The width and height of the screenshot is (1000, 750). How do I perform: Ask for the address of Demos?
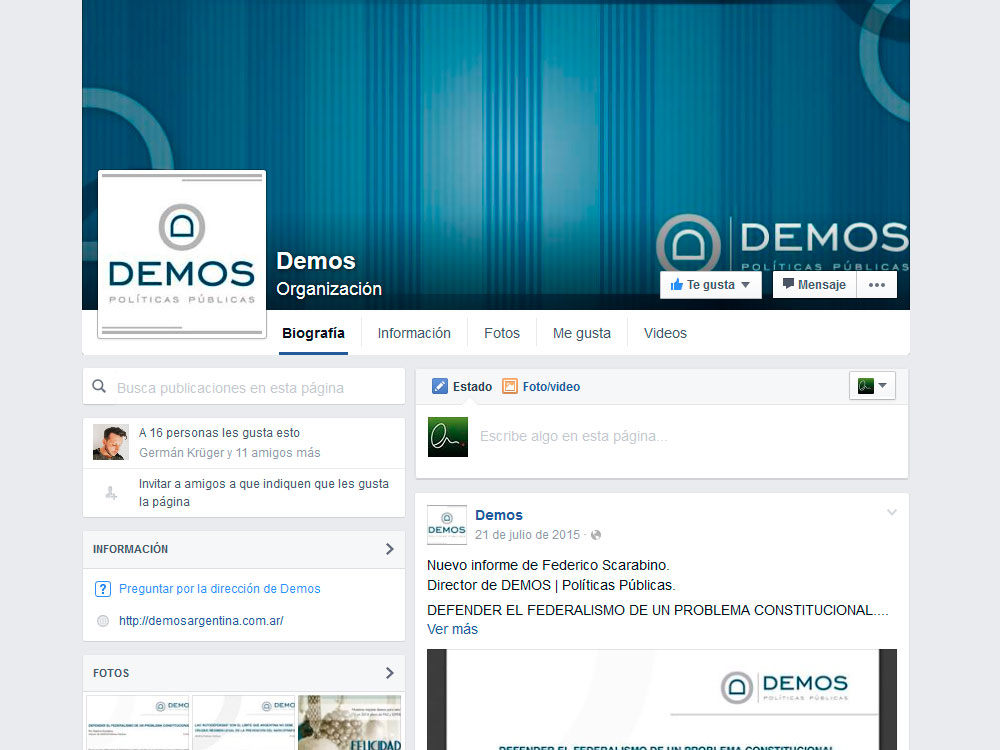pyautogui.click(x=219, y=589)
